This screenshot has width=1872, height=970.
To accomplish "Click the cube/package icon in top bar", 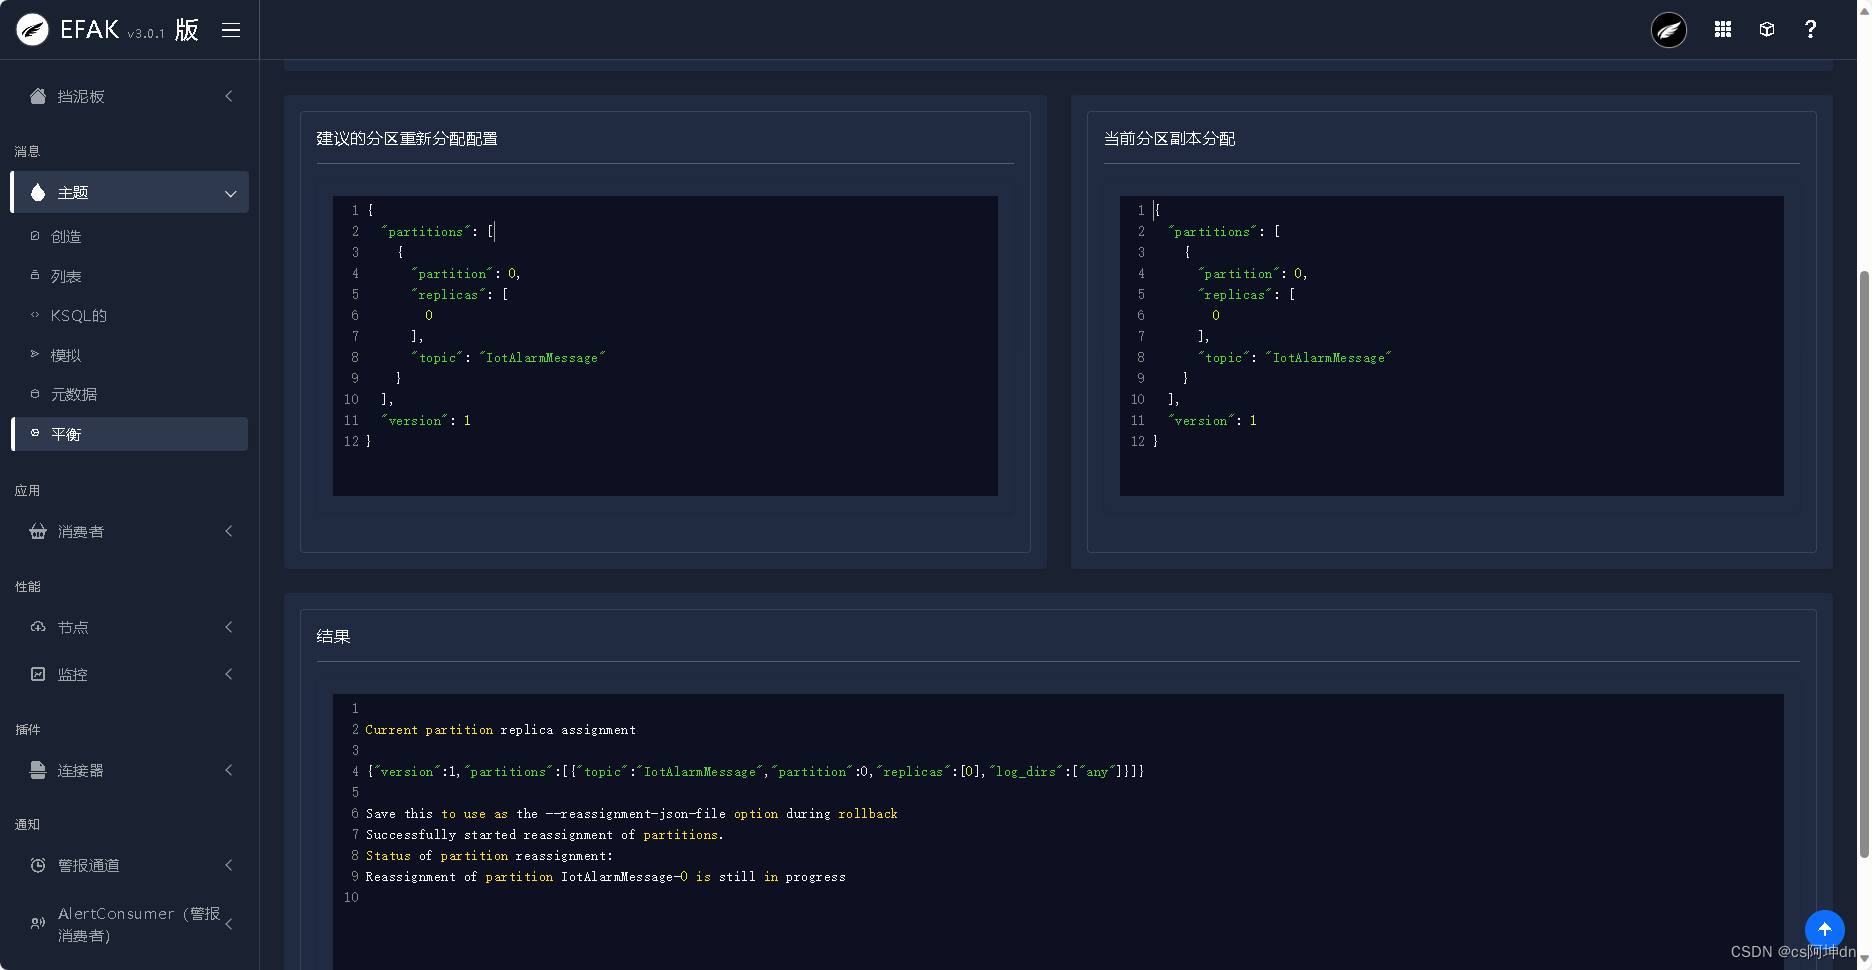I will [x=1766, y=29].
